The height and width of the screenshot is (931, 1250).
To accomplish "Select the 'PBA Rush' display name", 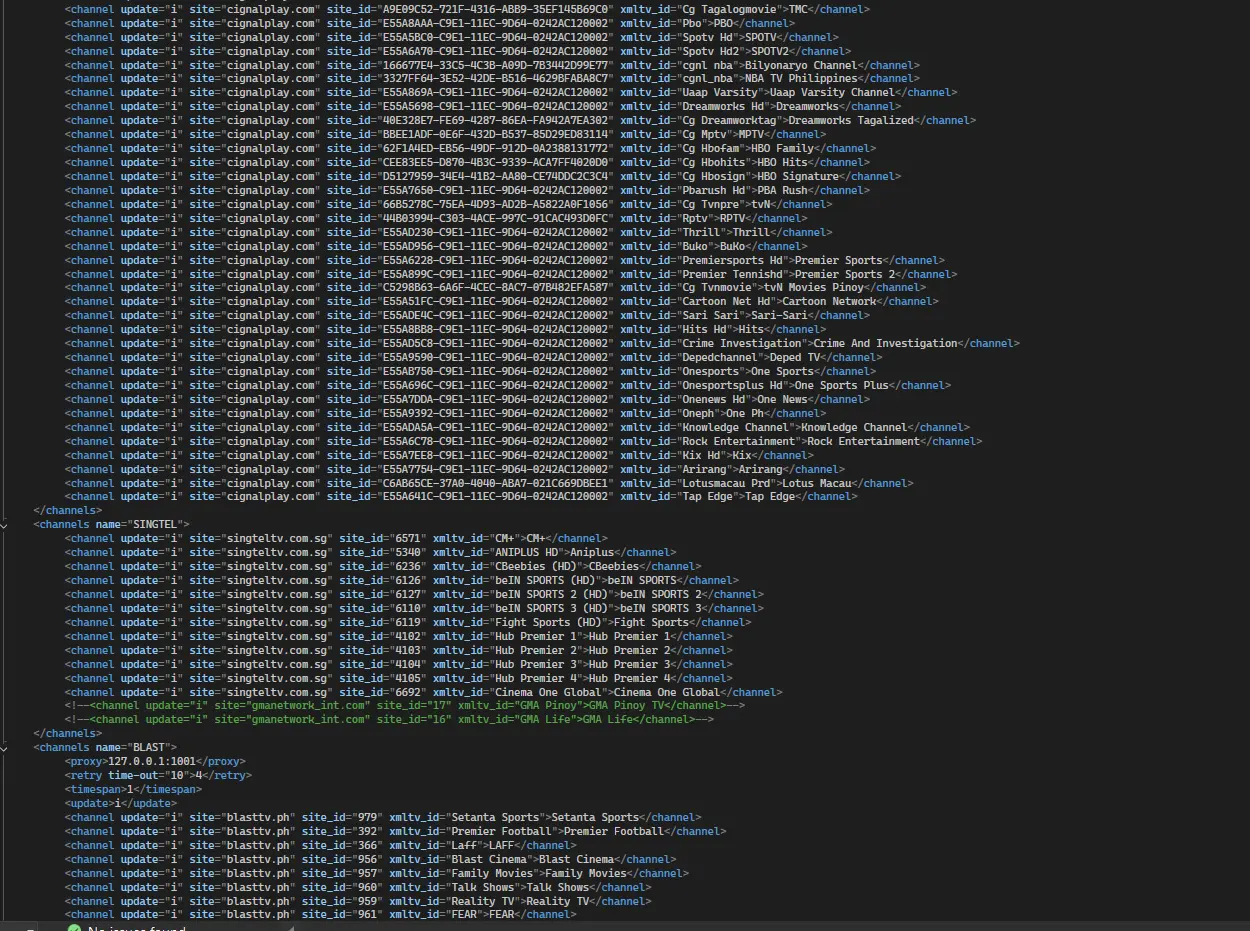I will click(783, 191).
